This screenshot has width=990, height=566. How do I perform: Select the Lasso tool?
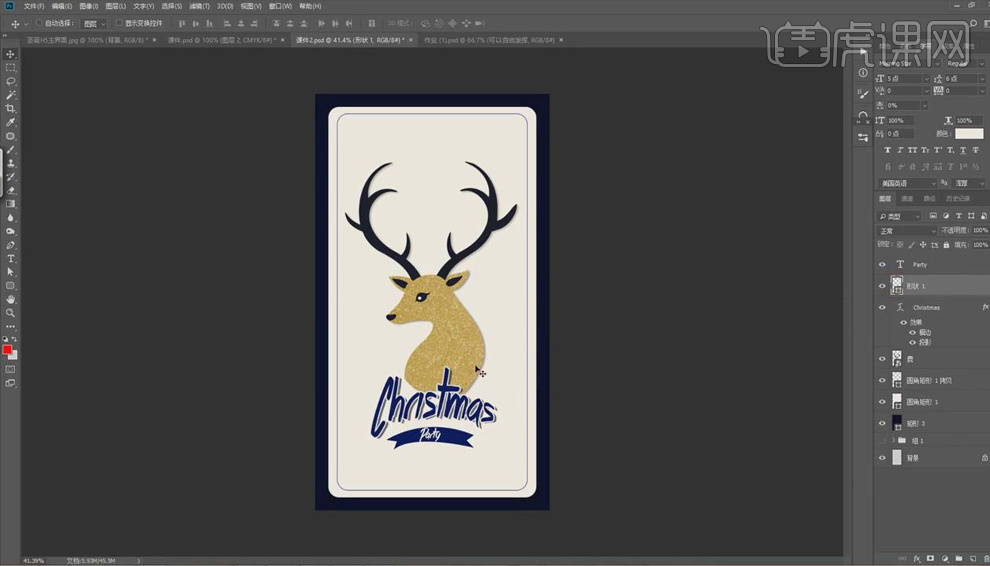tap(11, 81)
